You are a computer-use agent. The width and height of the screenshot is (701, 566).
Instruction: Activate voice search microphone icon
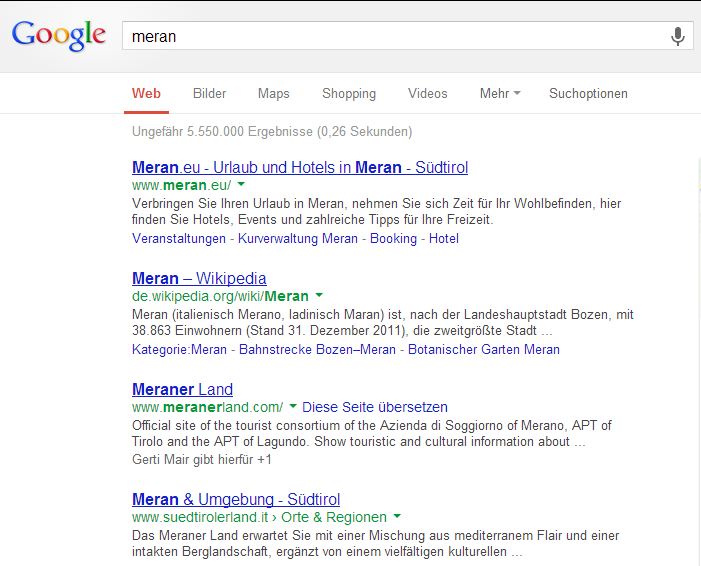point(678,36)
